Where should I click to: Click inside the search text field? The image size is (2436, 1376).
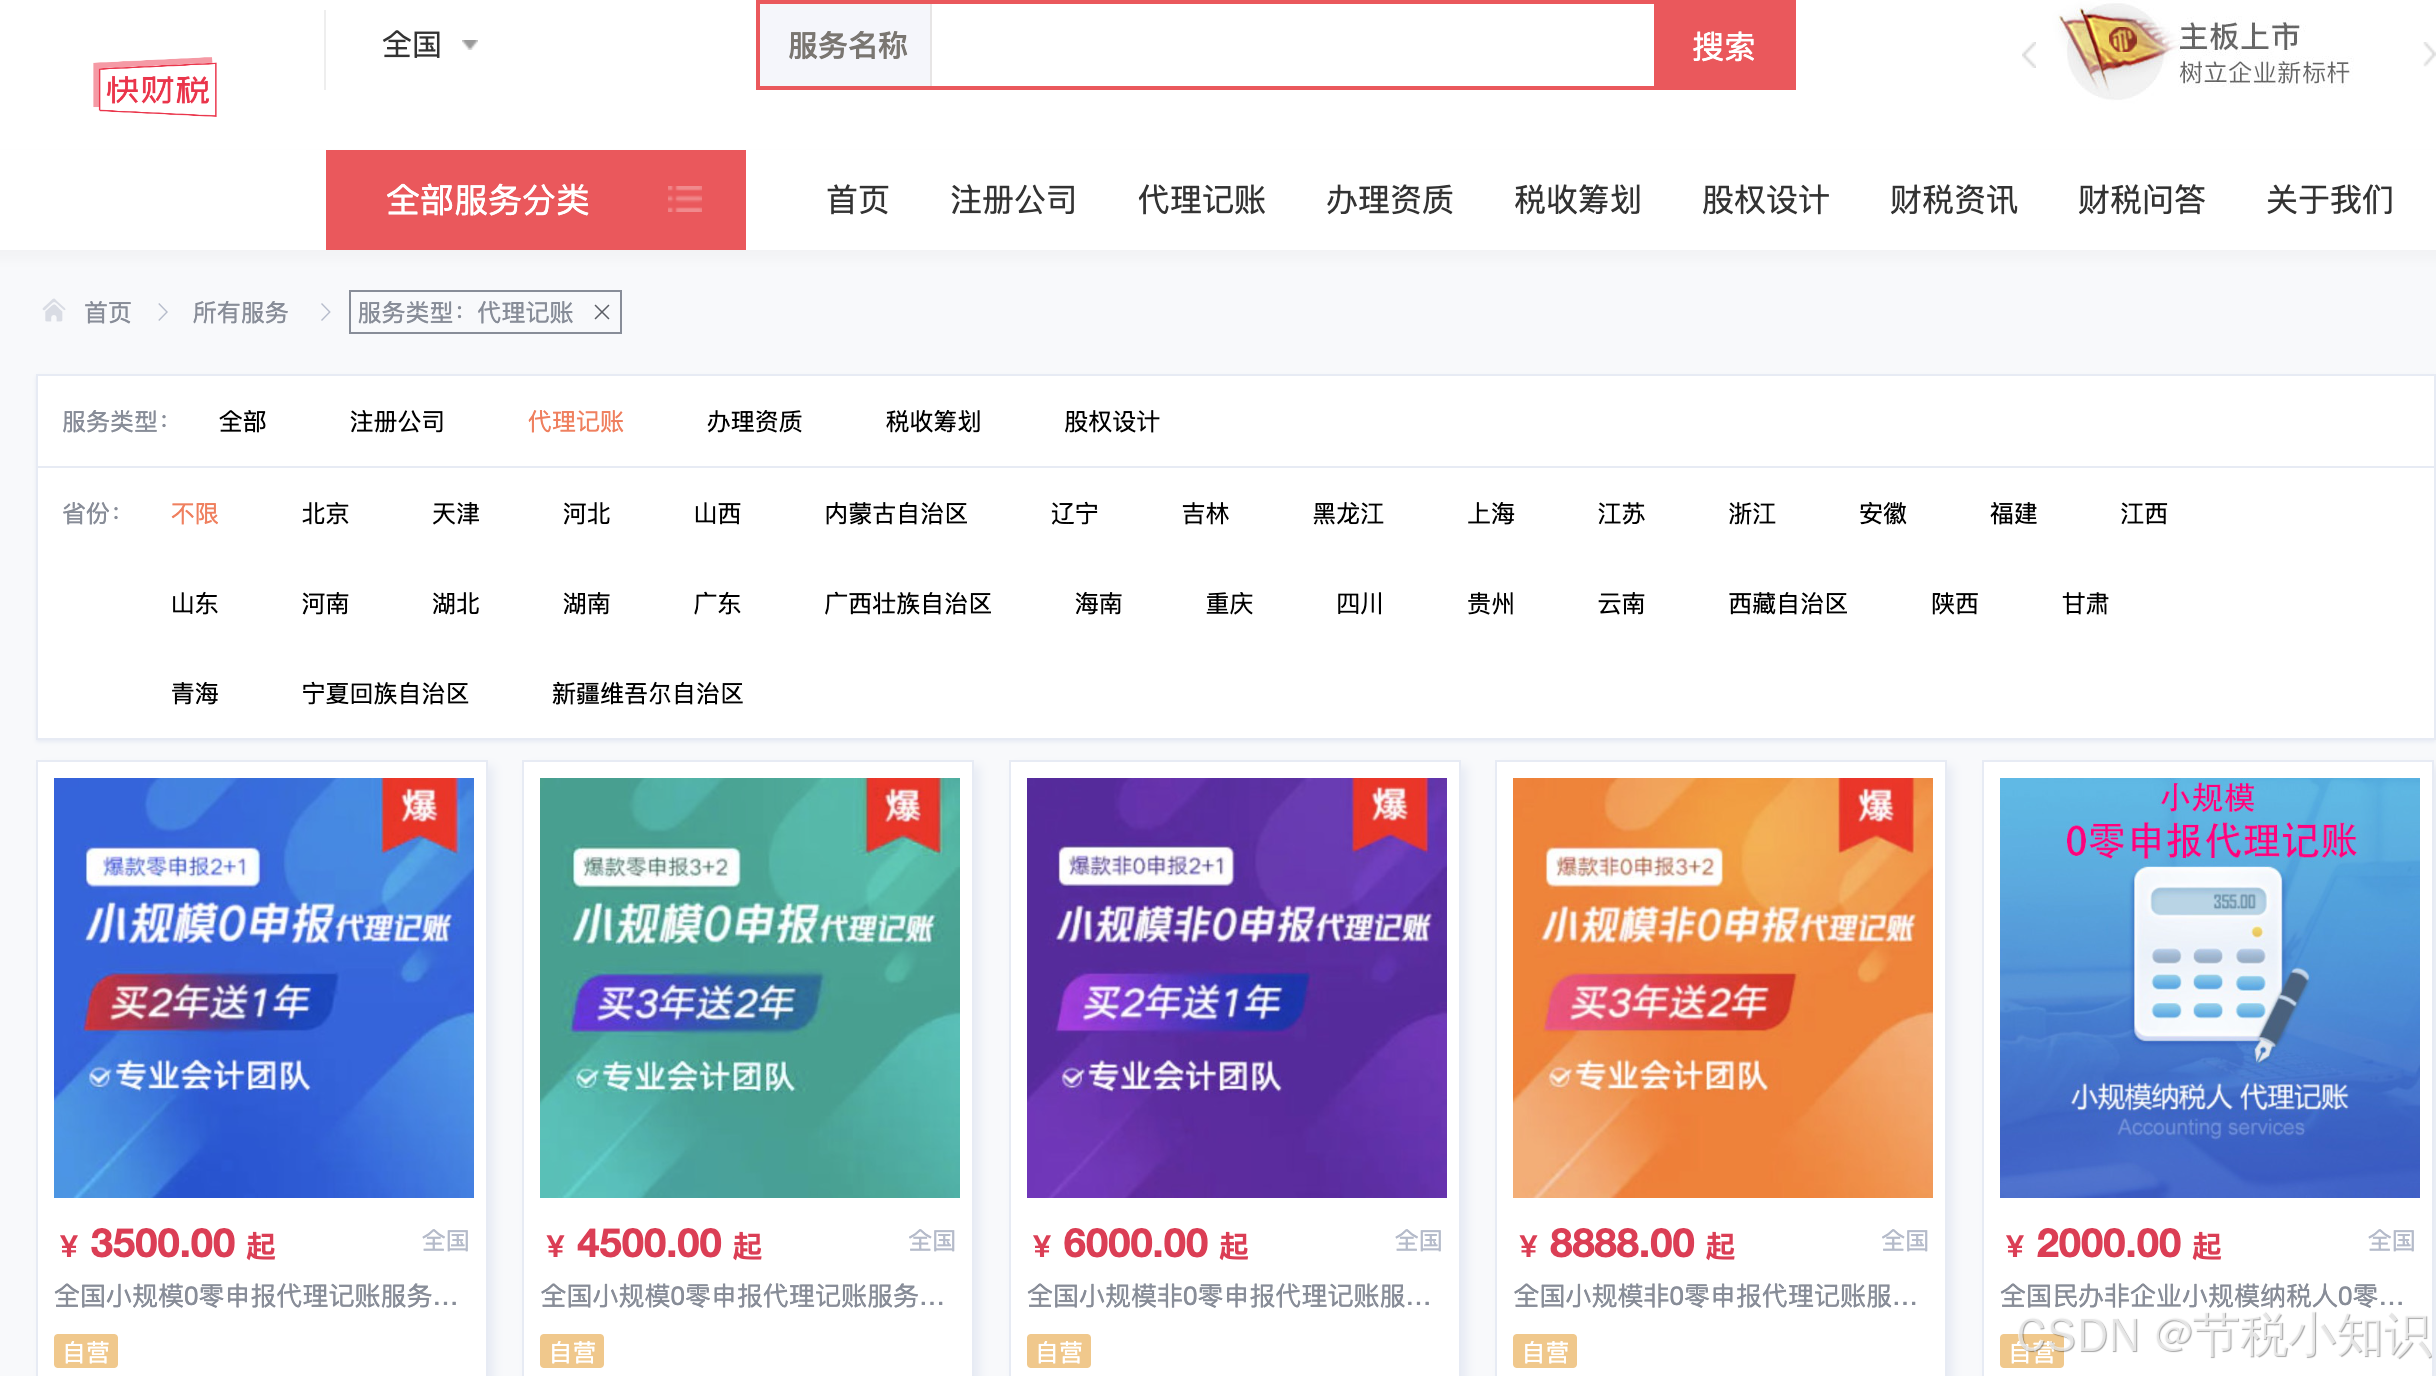click(1291, 45)
